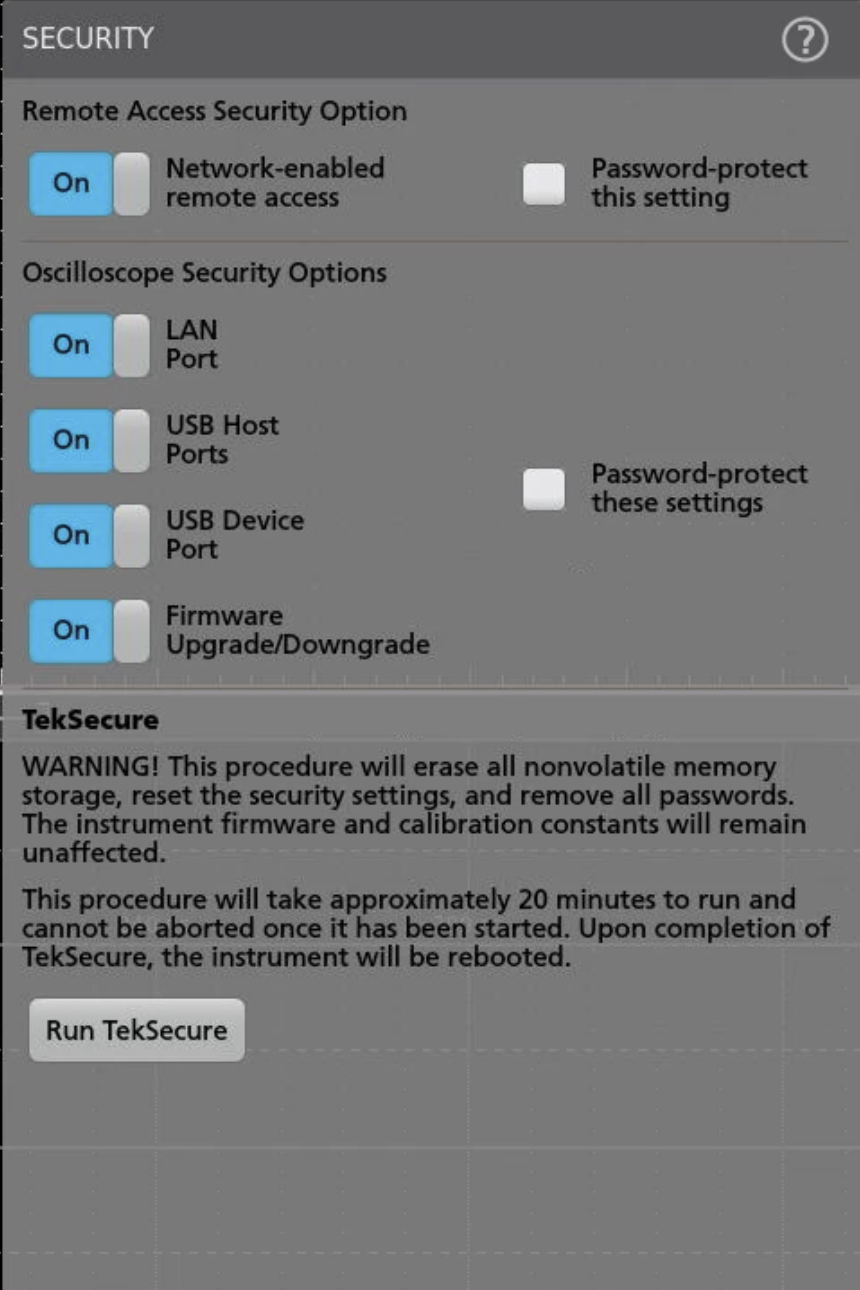The height and width of the screenshot is (1290, 860).
Task: Disable Network-enabled remote access
Action: (87, 183)
